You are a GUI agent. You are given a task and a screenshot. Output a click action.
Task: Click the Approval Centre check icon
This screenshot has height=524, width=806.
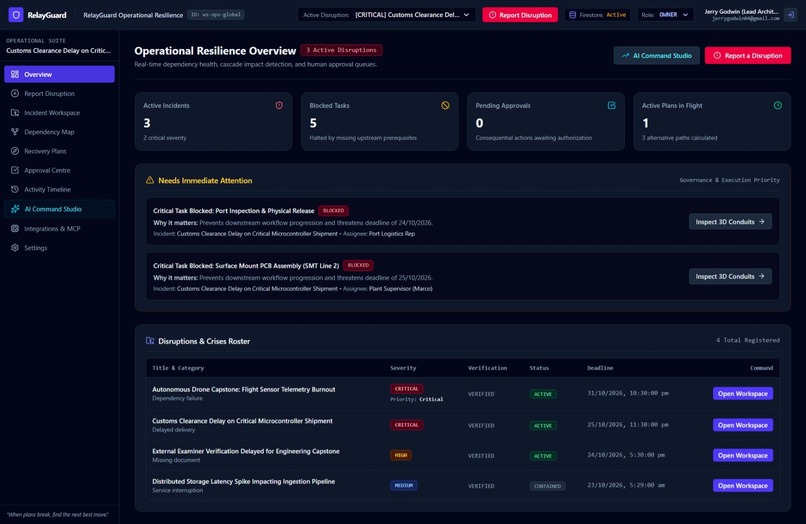pos(15,170)
